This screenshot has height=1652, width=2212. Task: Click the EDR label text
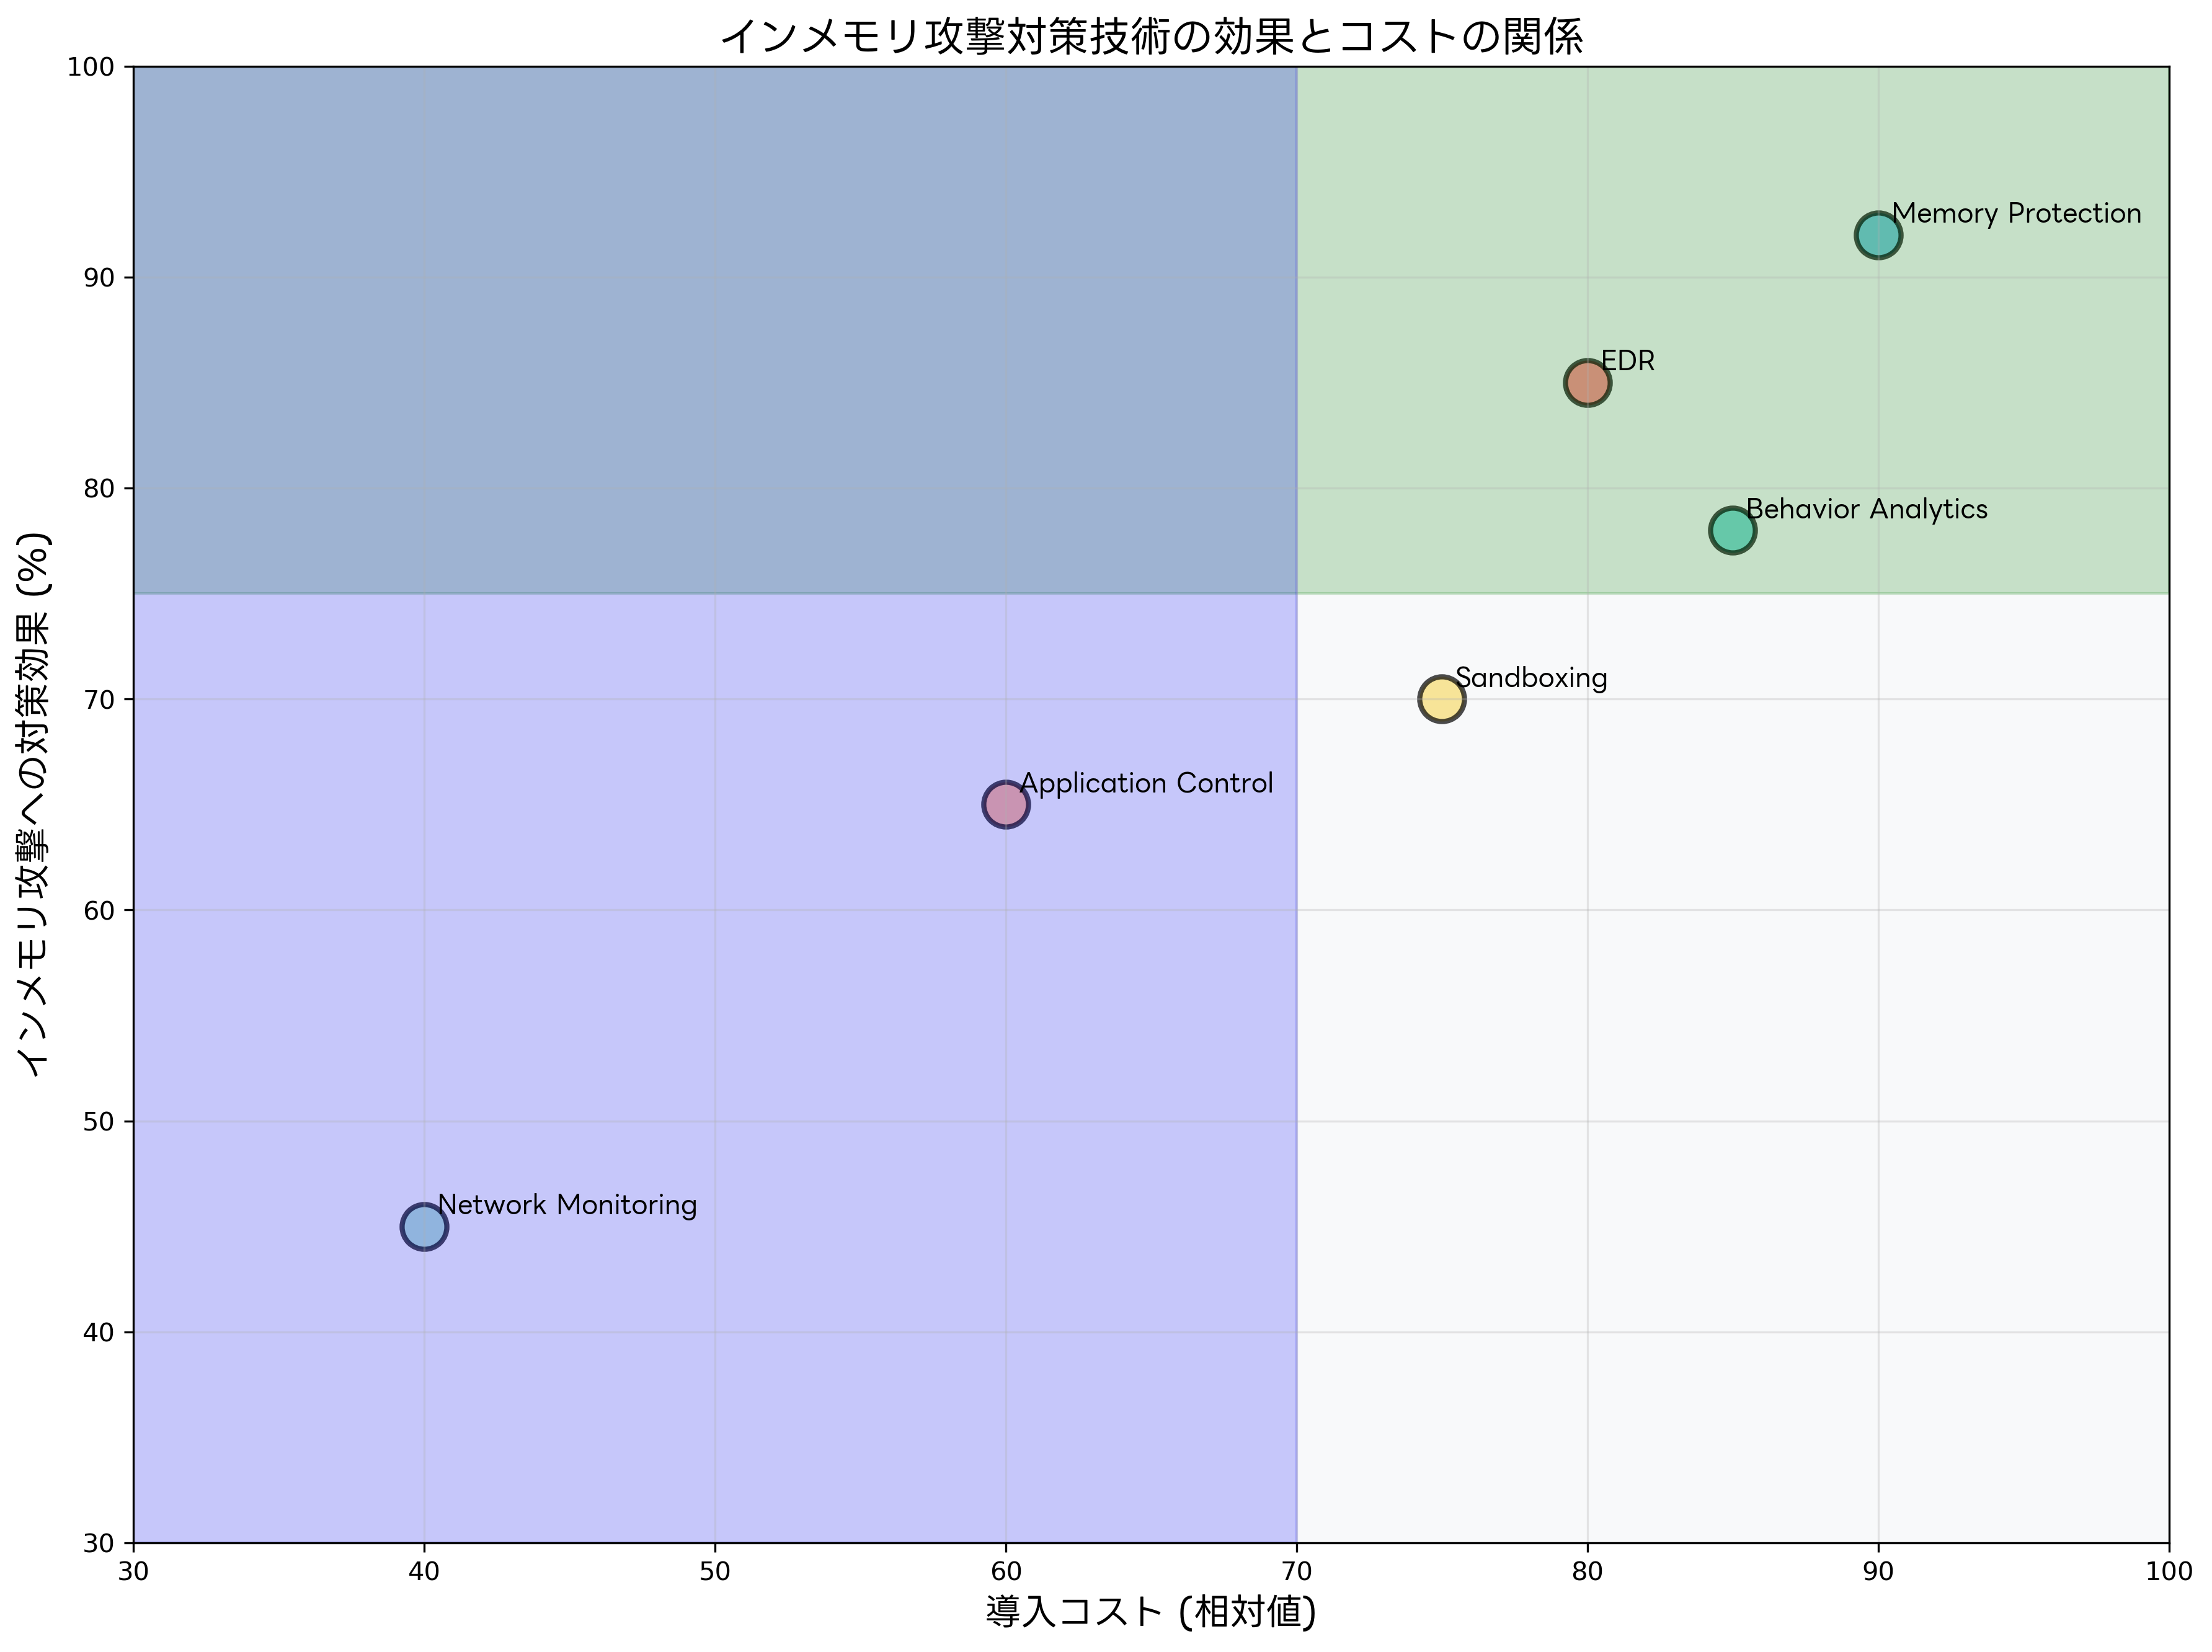tap(1628, 361)
